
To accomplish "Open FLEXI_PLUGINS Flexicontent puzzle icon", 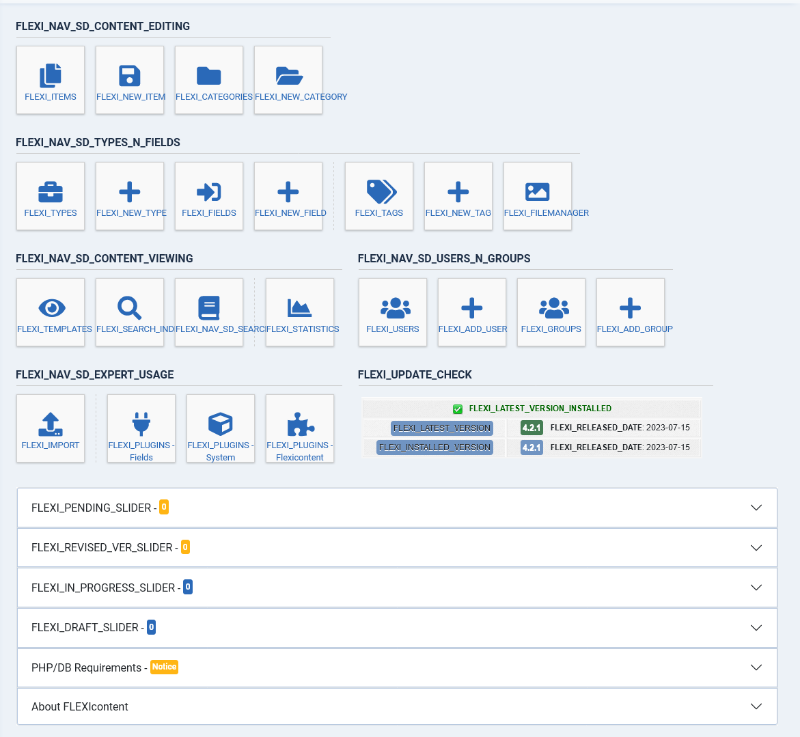I will pyautogui.click(x=301, y=424).
